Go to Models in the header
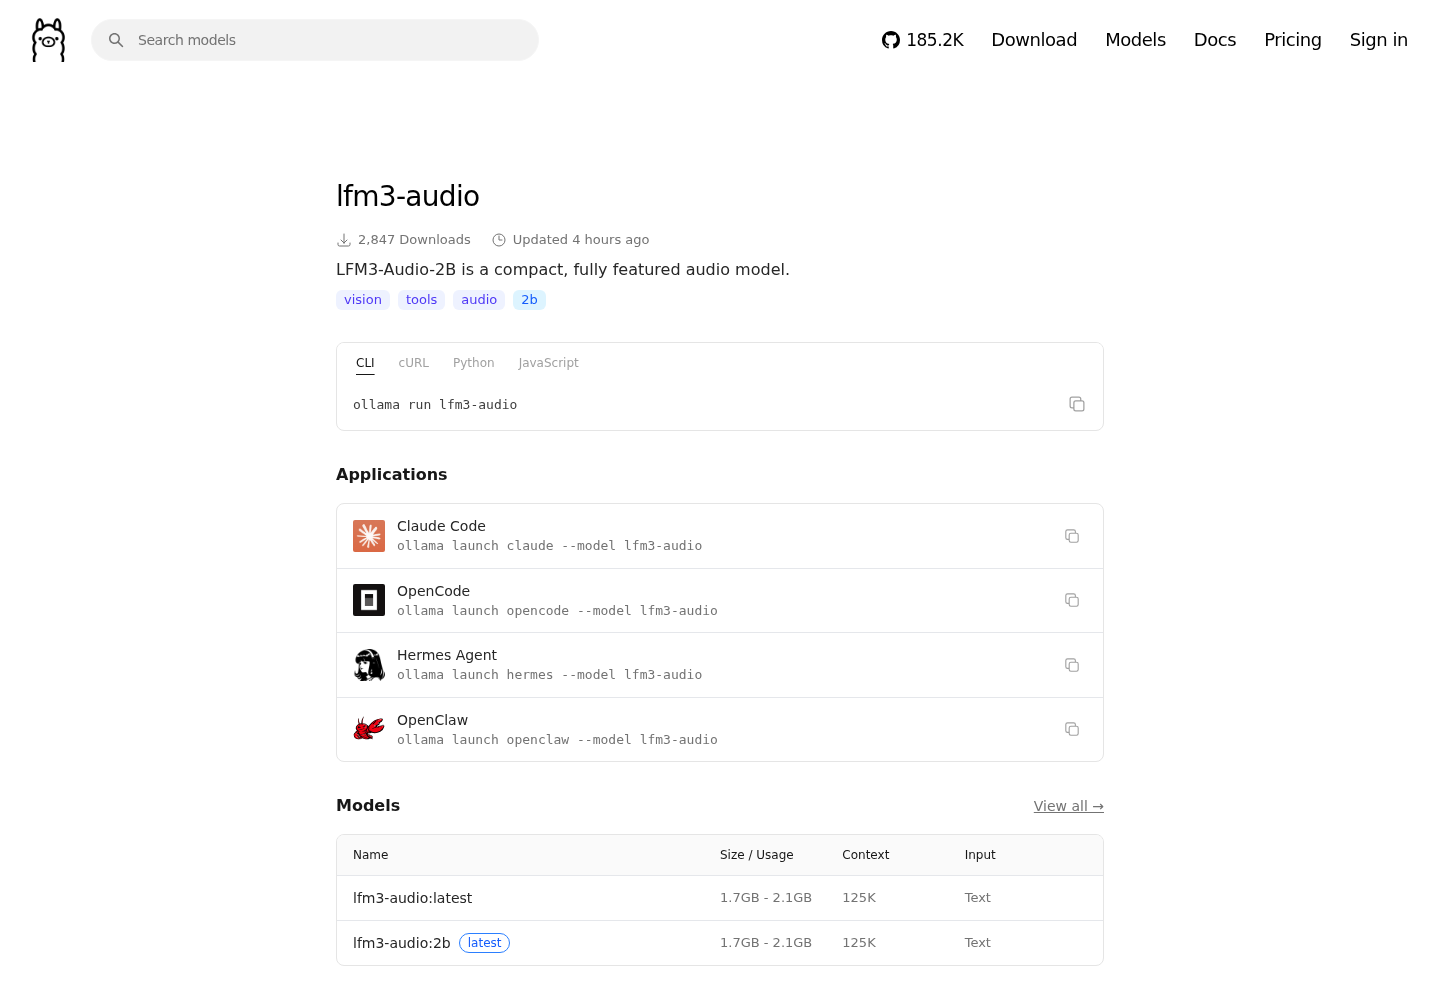 point(1135,40)
